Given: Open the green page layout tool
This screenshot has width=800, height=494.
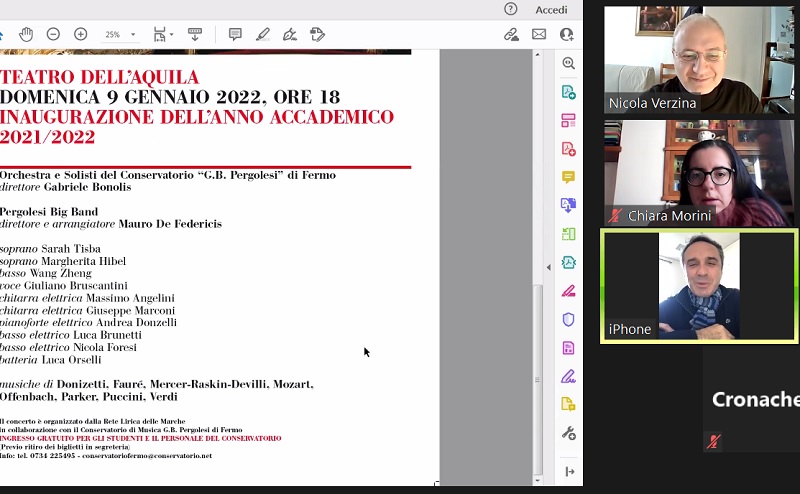Looking at the screenshot, I should coord(568,234).
